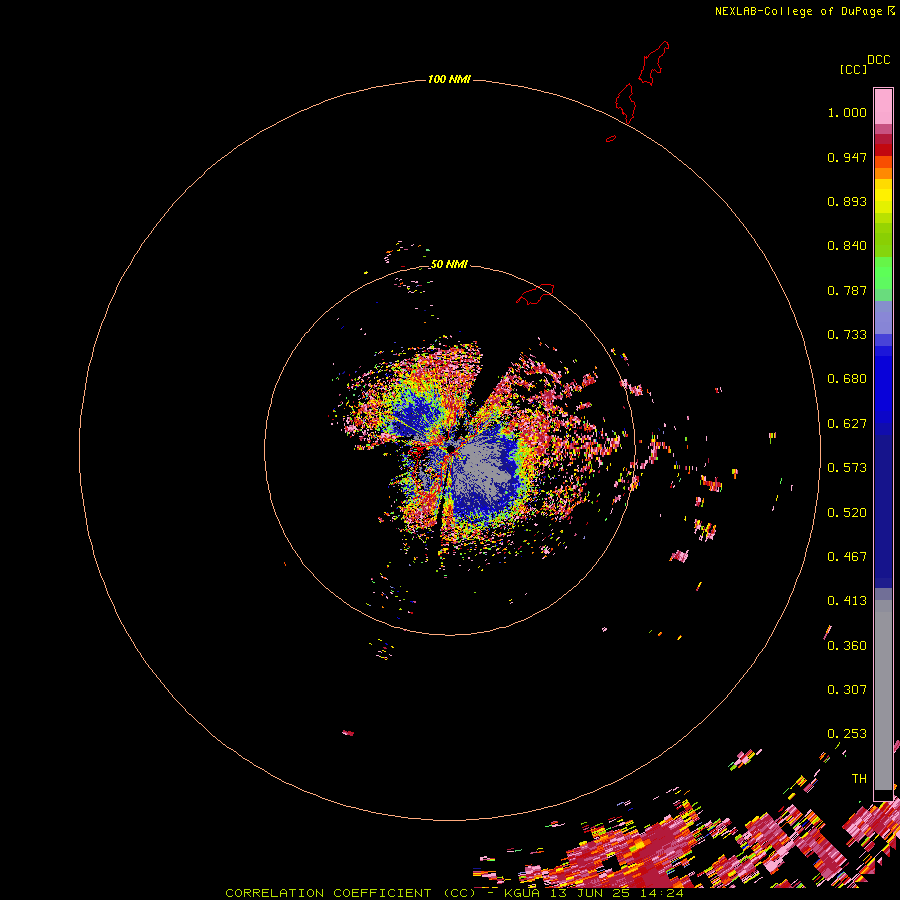Click the 0.840 color scale value
900x900 pixels.
(847, 246)
